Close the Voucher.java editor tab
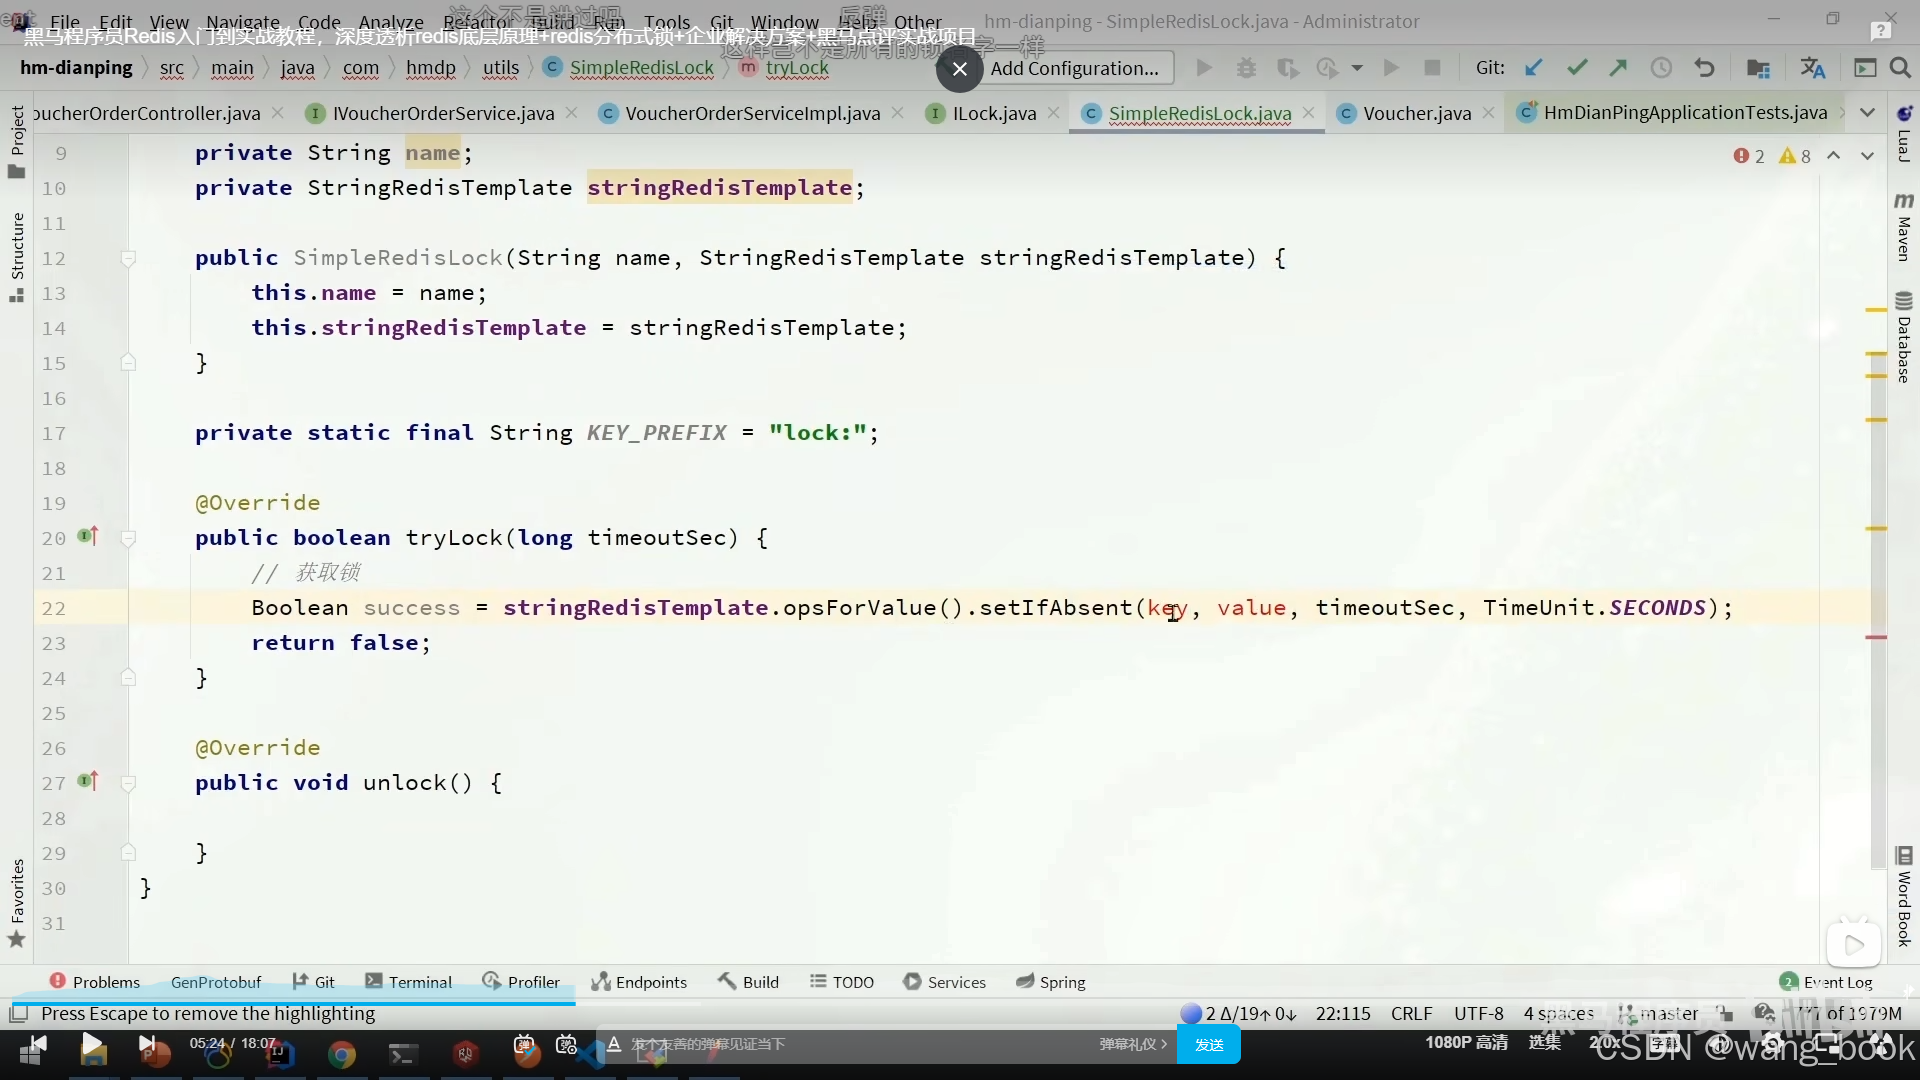The height and width of the screenshot is (1080, 1920). pos(1489,113)
